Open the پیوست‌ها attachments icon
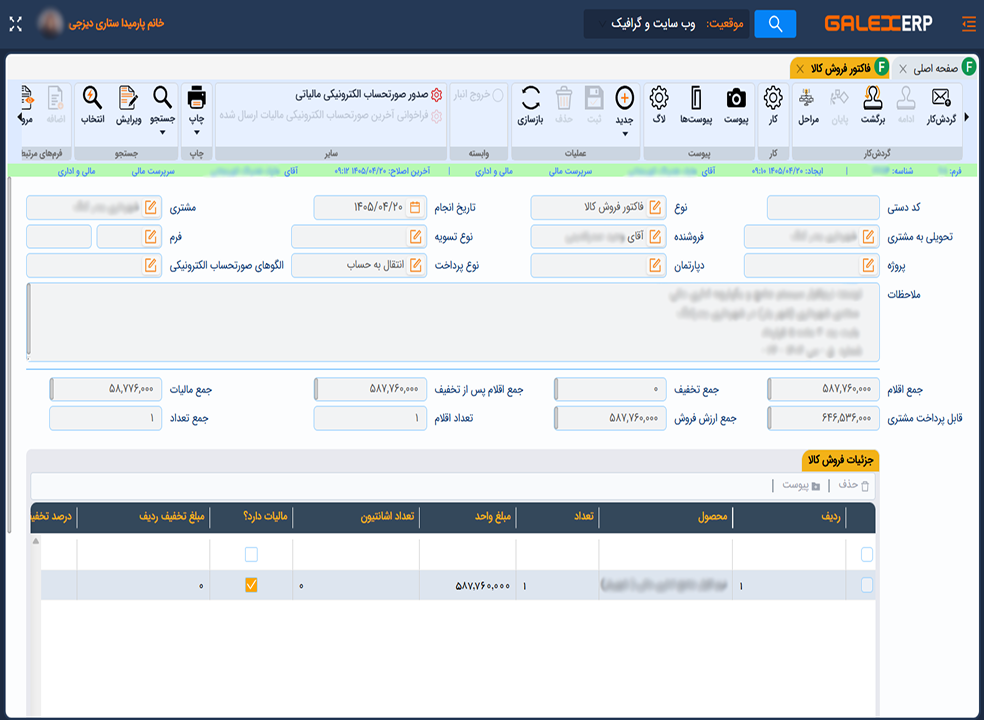The image size is (984, 720). pyautogui.click(x=696, y=99)
